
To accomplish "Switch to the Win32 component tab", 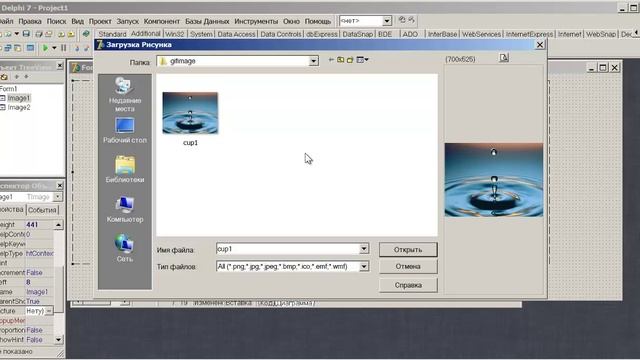I will click(x=174, y=34).
